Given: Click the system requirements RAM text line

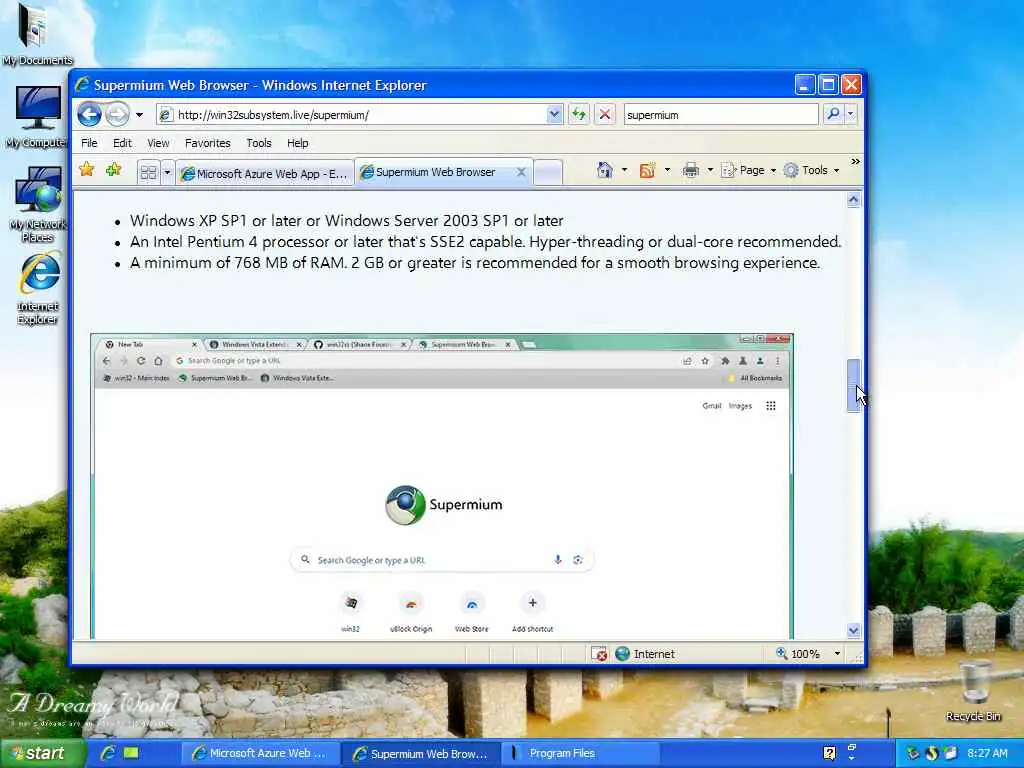Looking at the screenshot, I should [x=475, y=263].
